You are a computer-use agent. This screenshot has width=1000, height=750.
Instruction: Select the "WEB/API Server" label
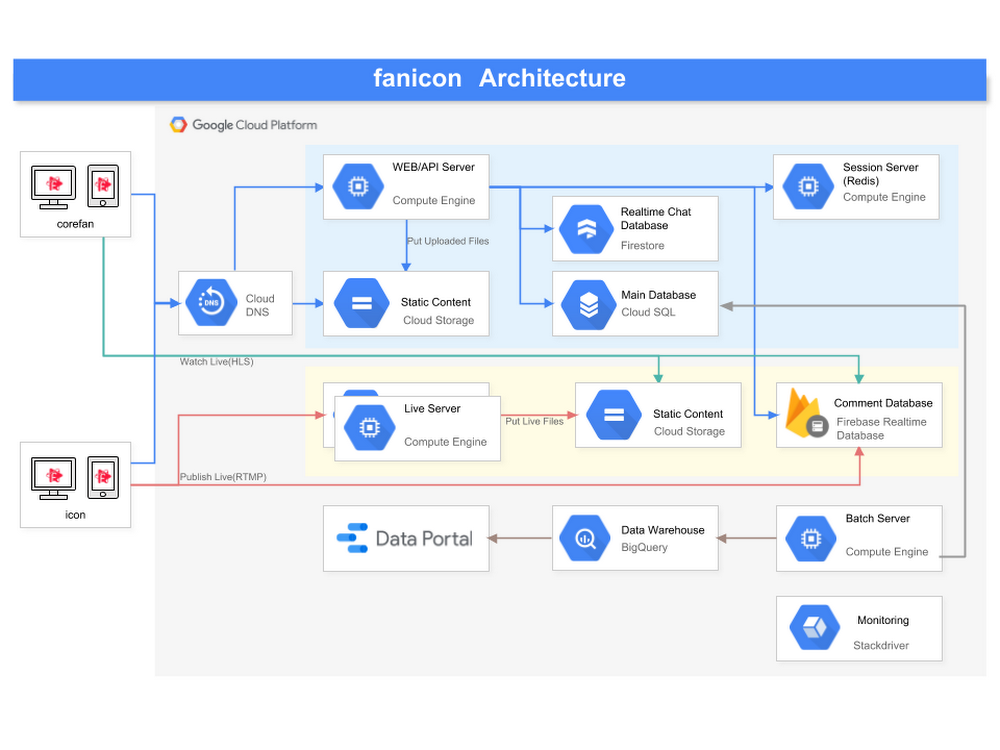coord(434,167)
